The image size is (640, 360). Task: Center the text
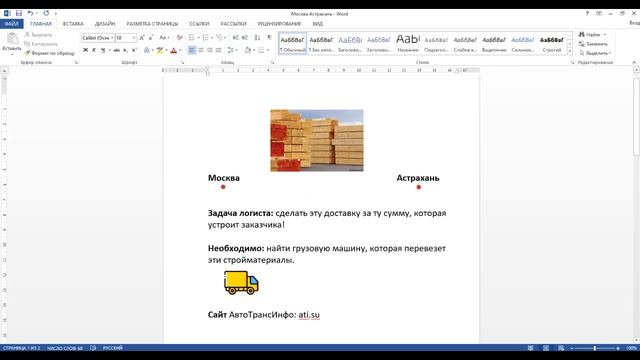(x=201, y=50)
